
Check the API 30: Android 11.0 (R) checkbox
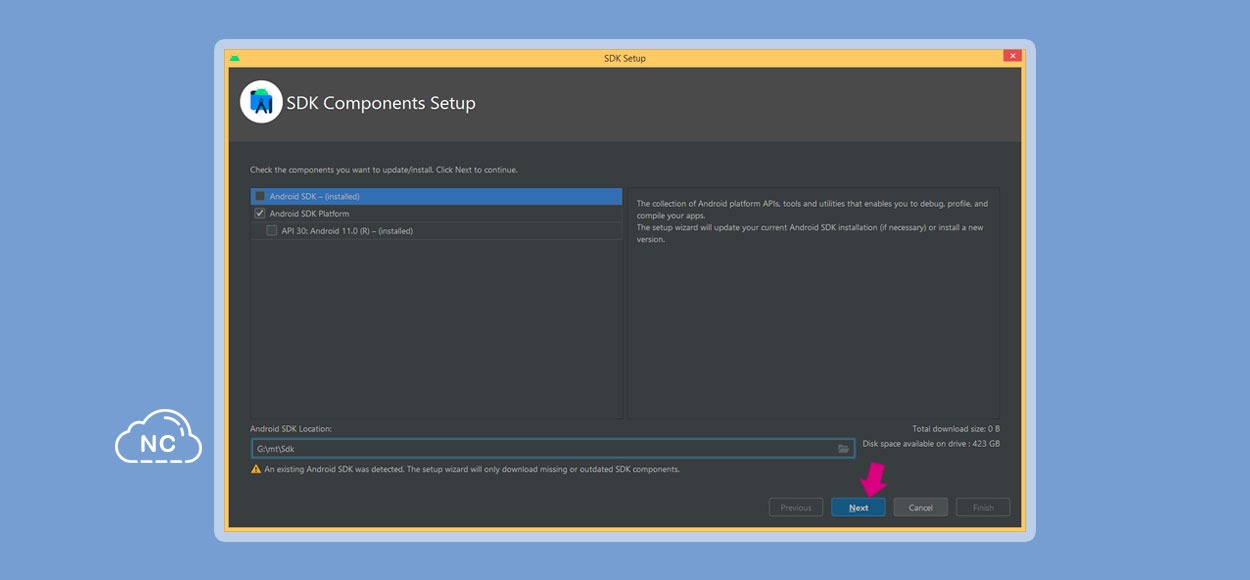(272, 231)
